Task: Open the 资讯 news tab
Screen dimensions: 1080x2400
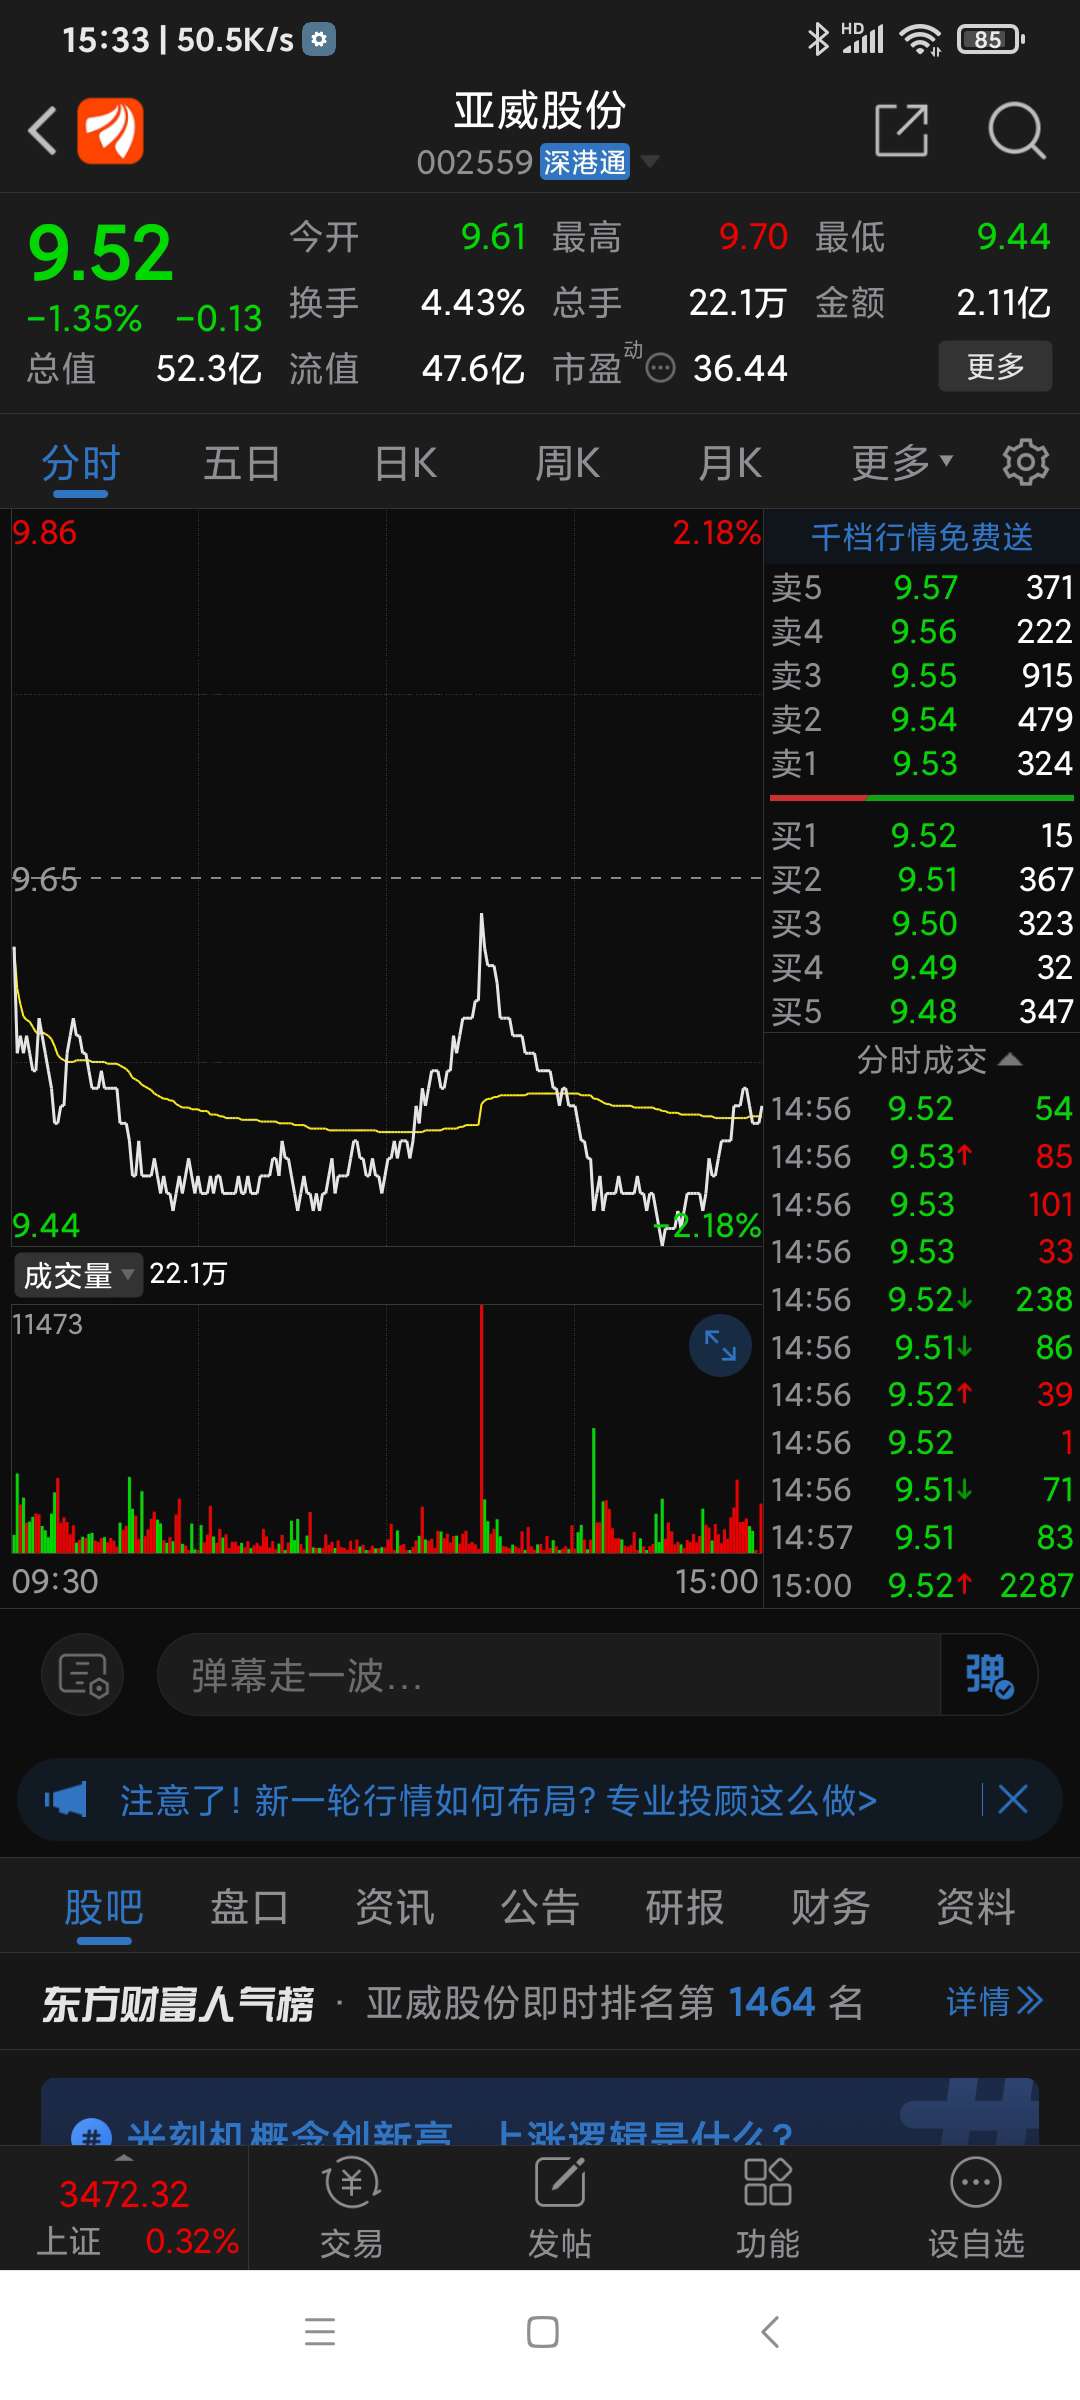Action: click(x=395, y=1907)
